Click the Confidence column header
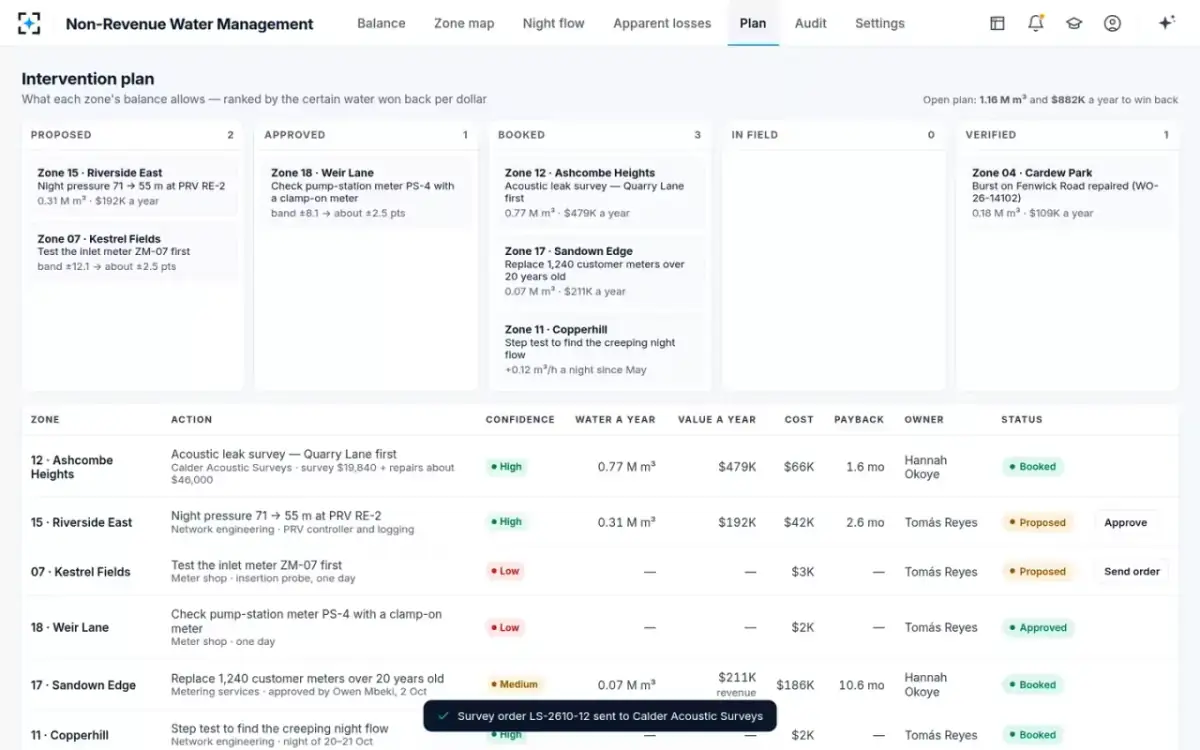This screenshot has height=750, width=1200. click(x=520, y=420)
